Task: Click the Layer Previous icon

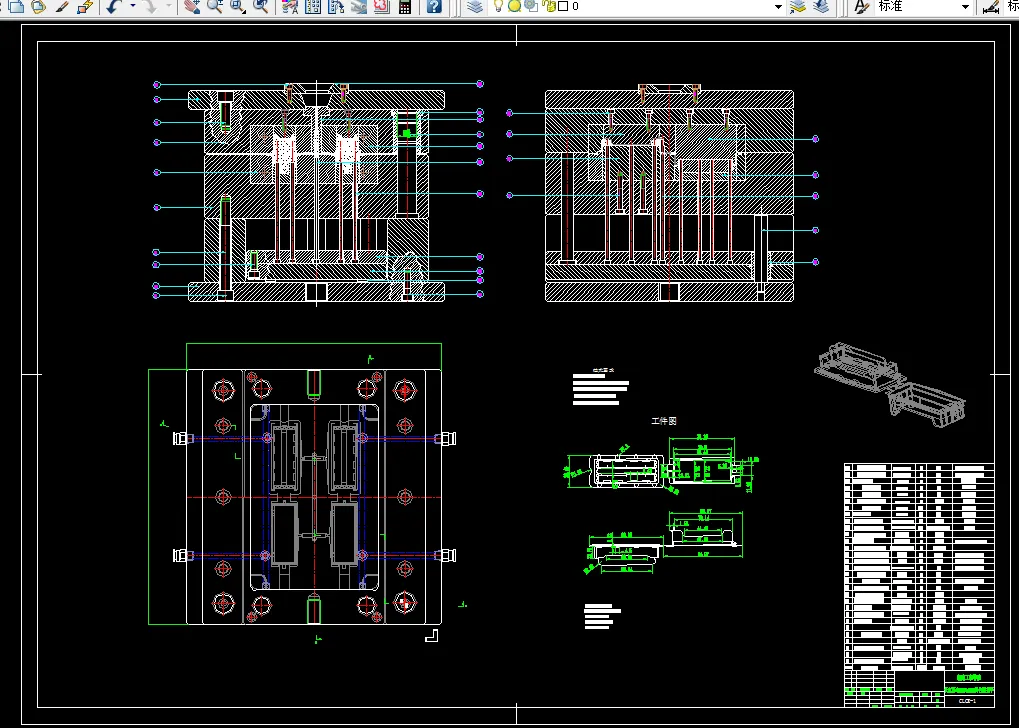Action: click(820, 6)
